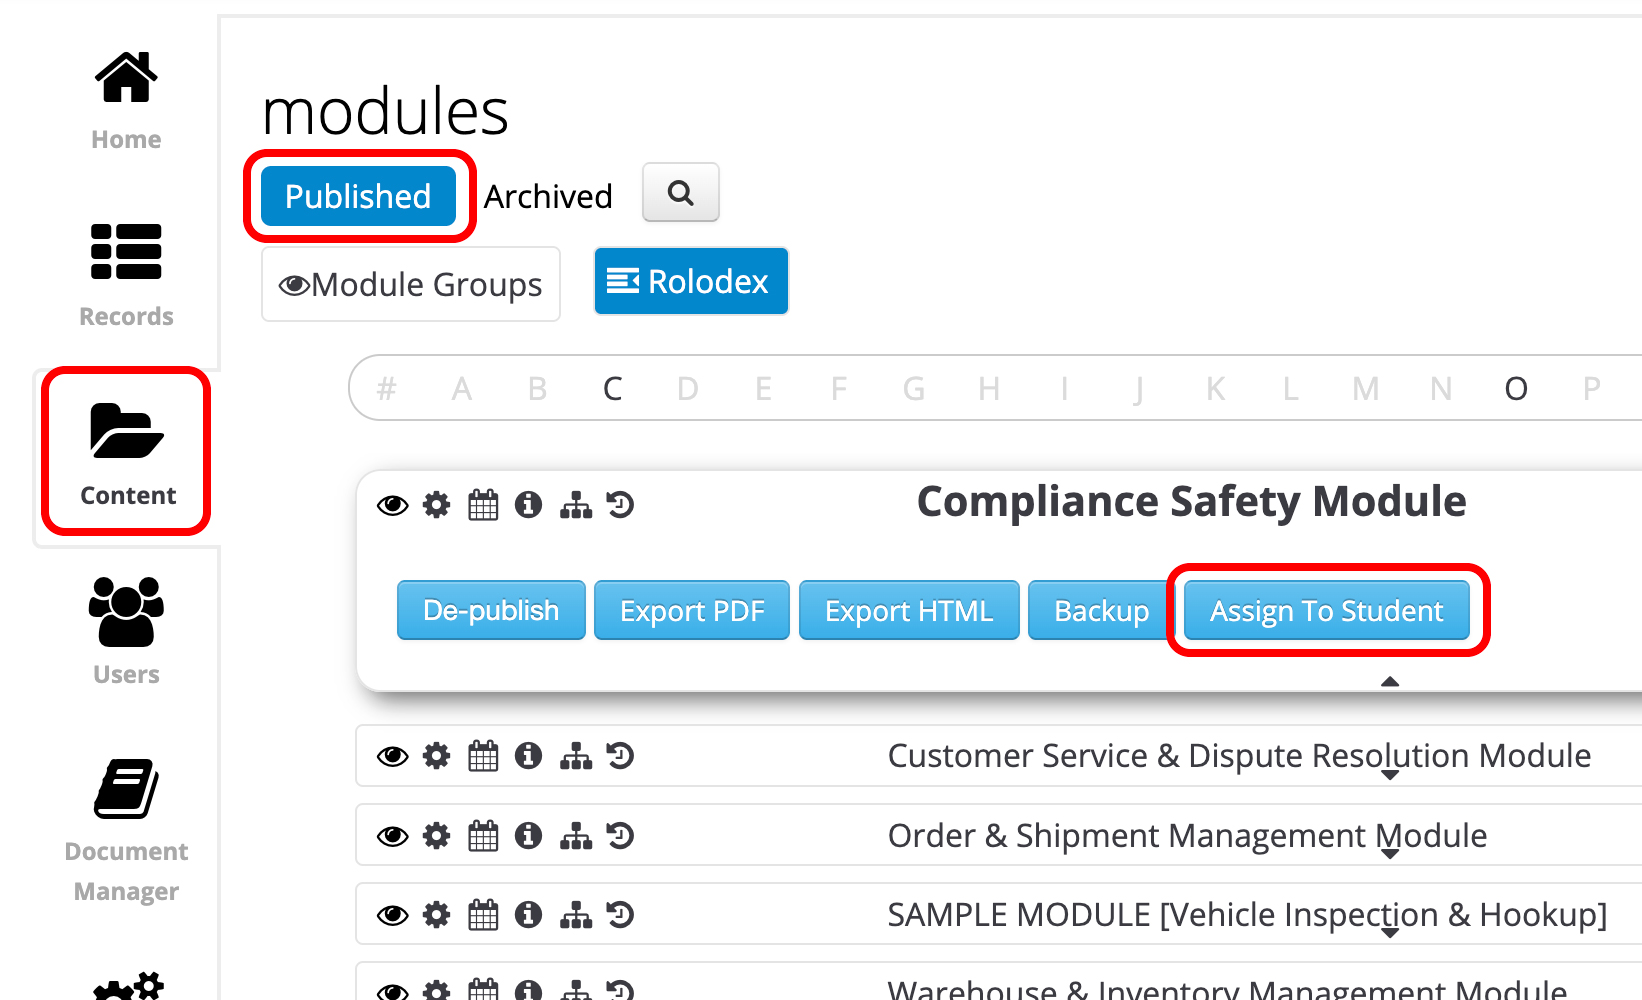Click the Export PDF button
This screenshot has height=1000, width=1642.
coord(692,610)
